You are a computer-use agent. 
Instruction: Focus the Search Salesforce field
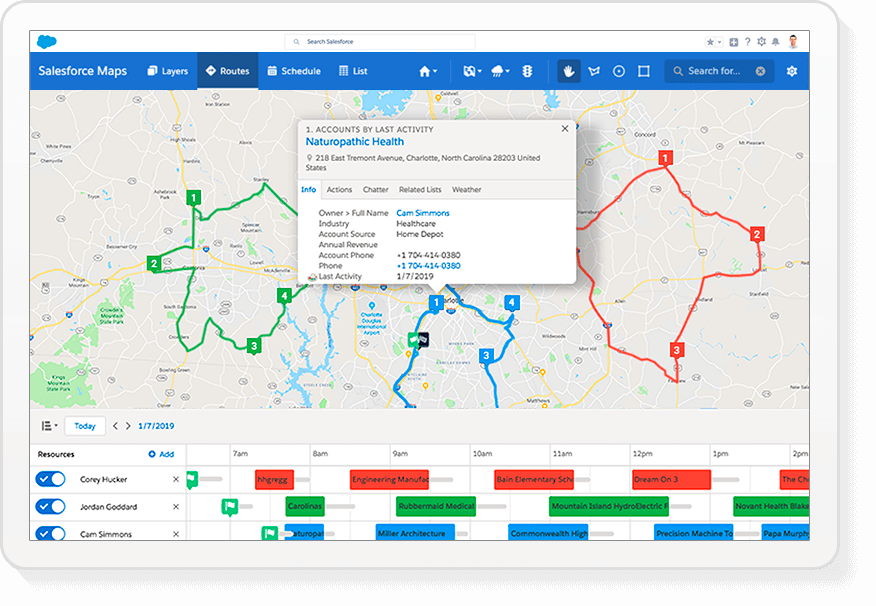[x=380, y=42]
